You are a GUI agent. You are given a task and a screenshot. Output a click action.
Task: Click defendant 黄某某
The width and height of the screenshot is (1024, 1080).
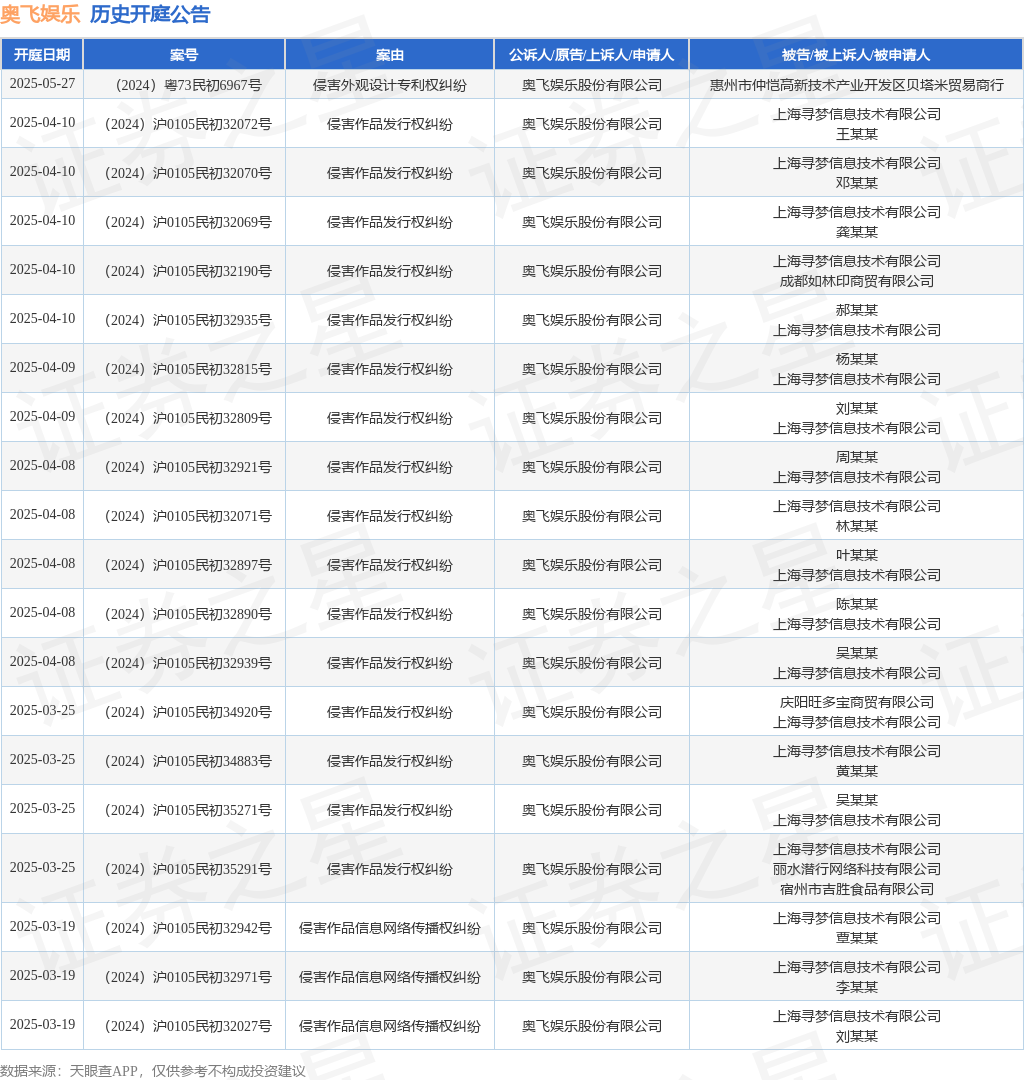click(x=857, y=771)
